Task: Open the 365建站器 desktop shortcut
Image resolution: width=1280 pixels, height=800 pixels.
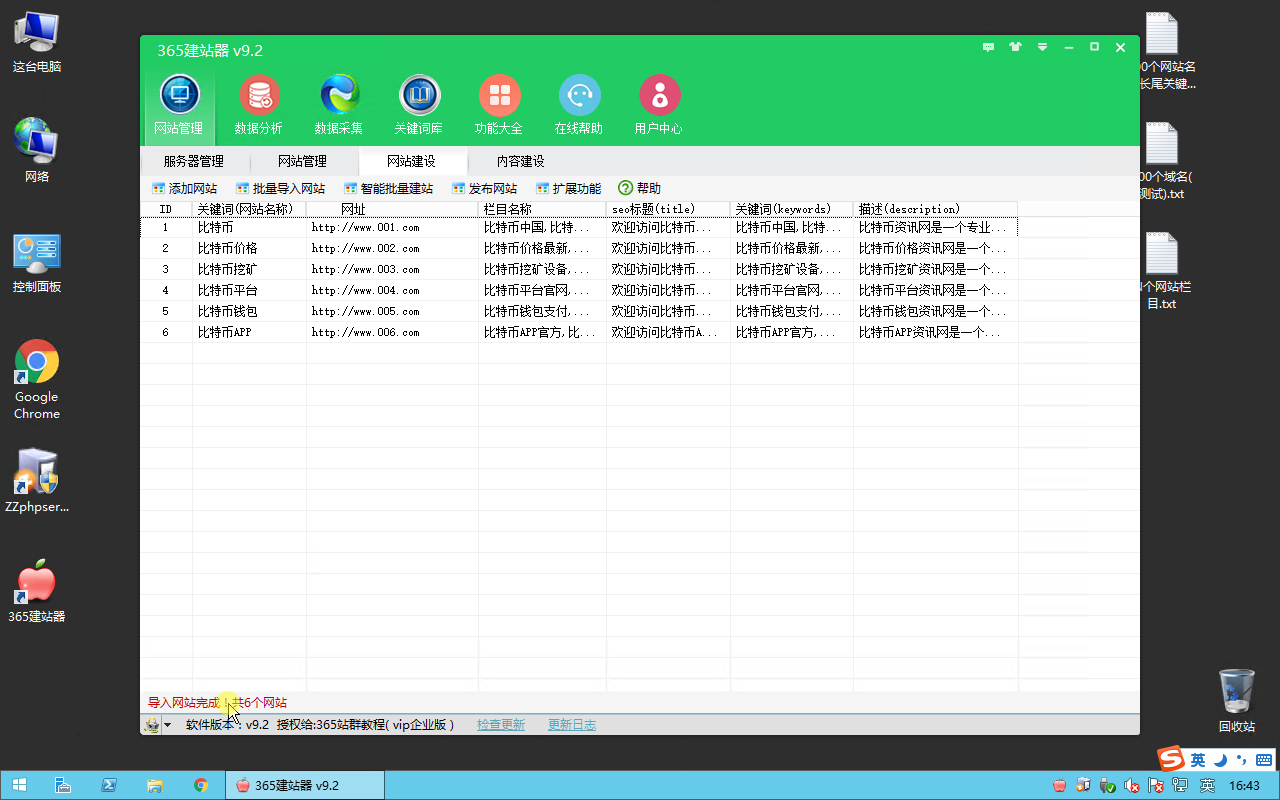Action: click(x=37, y=591)
